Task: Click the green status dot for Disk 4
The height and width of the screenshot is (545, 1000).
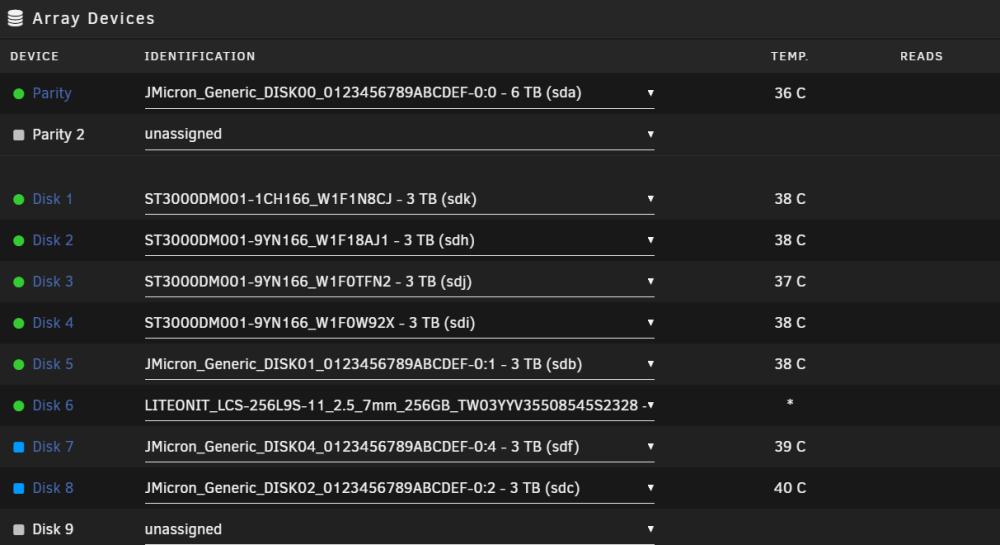Action: [18, 323]
